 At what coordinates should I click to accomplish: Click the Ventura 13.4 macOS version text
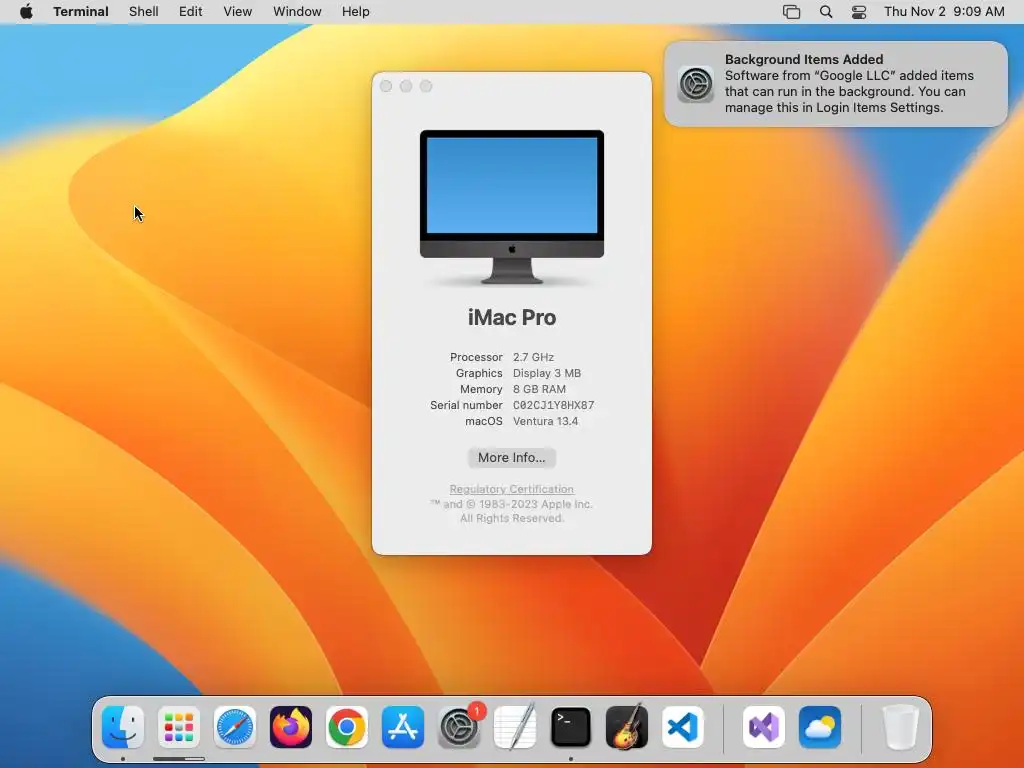545,421
